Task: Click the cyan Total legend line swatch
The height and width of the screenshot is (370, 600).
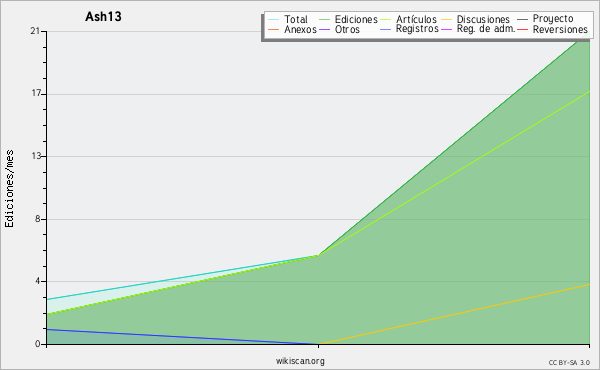Action: pos(274,19)
